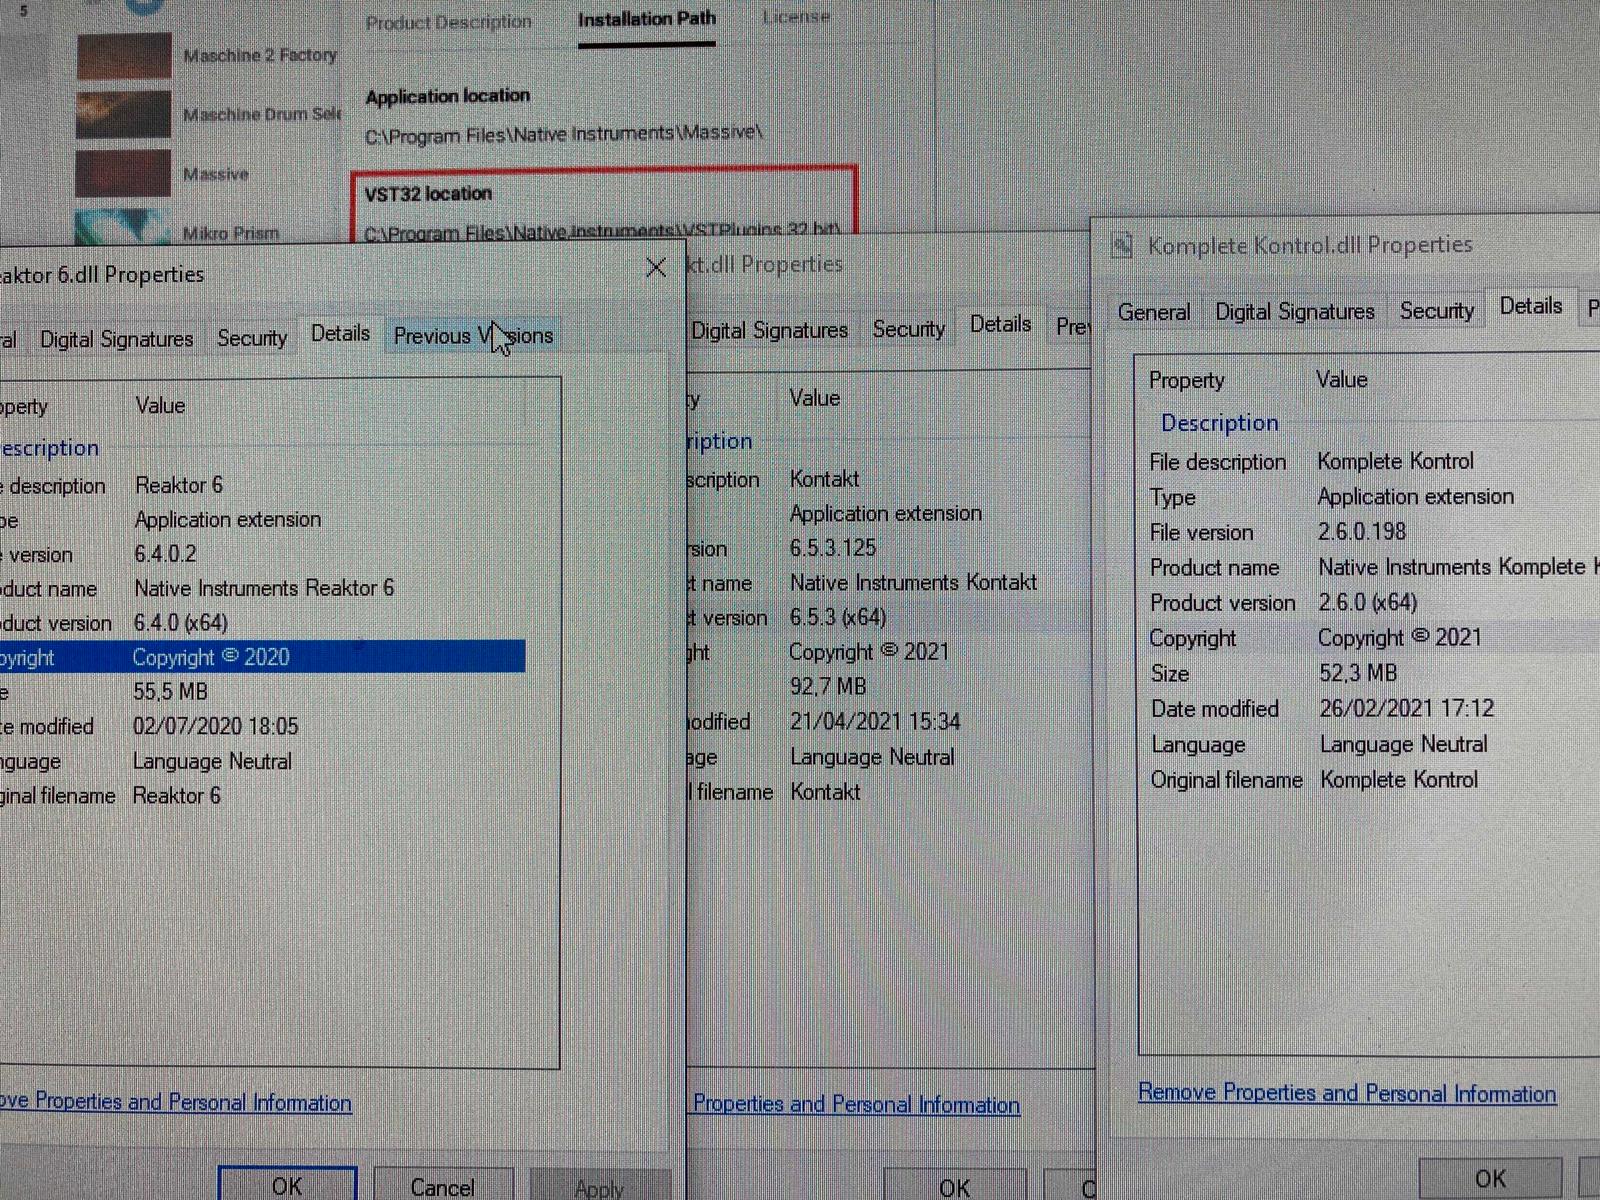Screen dimensions: 1600x1200
Task: Select the Maschine Drum Selection thumbnail
Action: coord(124,114)
